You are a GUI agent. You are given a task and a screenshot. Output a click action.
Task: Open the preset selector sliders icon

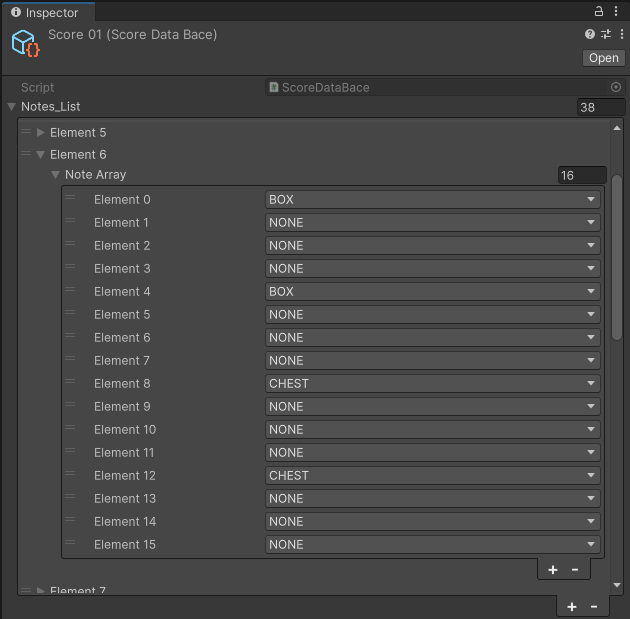click(605, 35)
